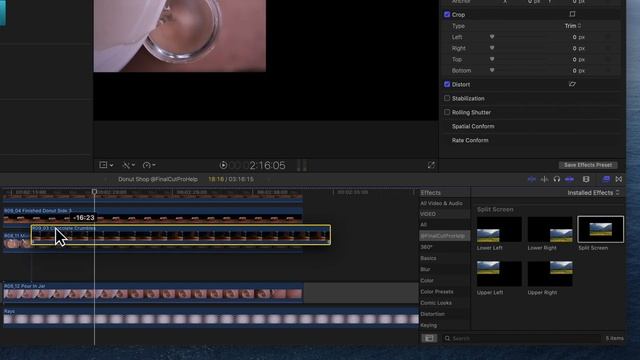
Task: Open the Installed Effects popup menu
Action: 593,193
